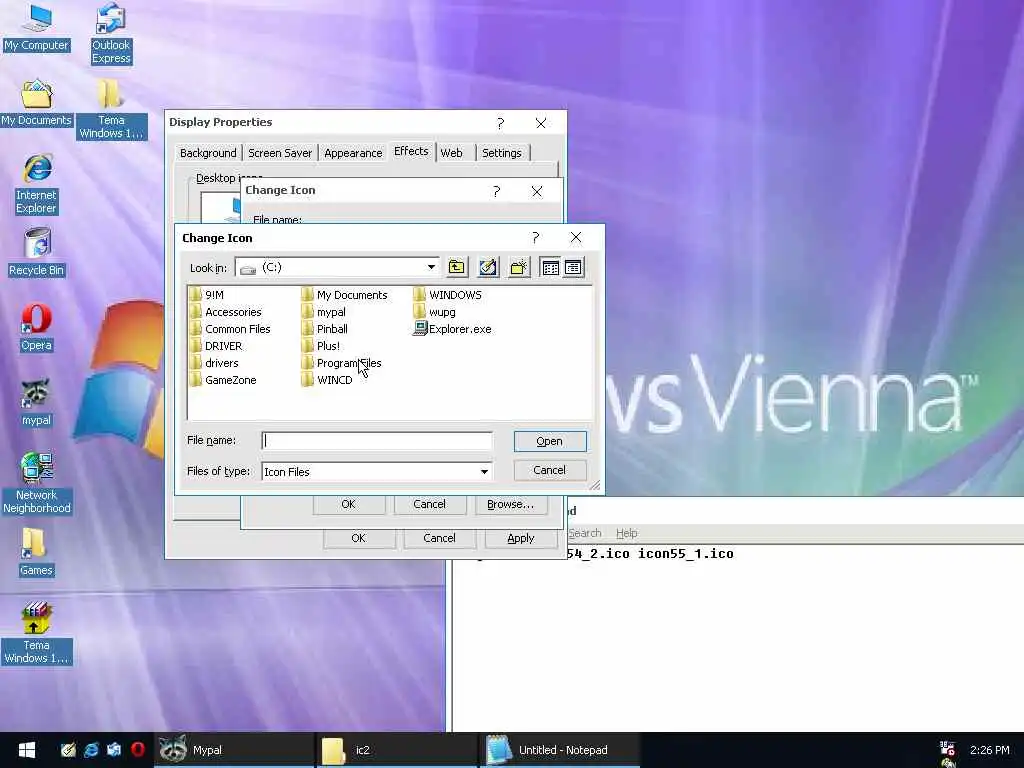This screenshot has width=1024, height=768.
Task: Click the File name text field
Action: pyautogui.click(x=377, y=441)
